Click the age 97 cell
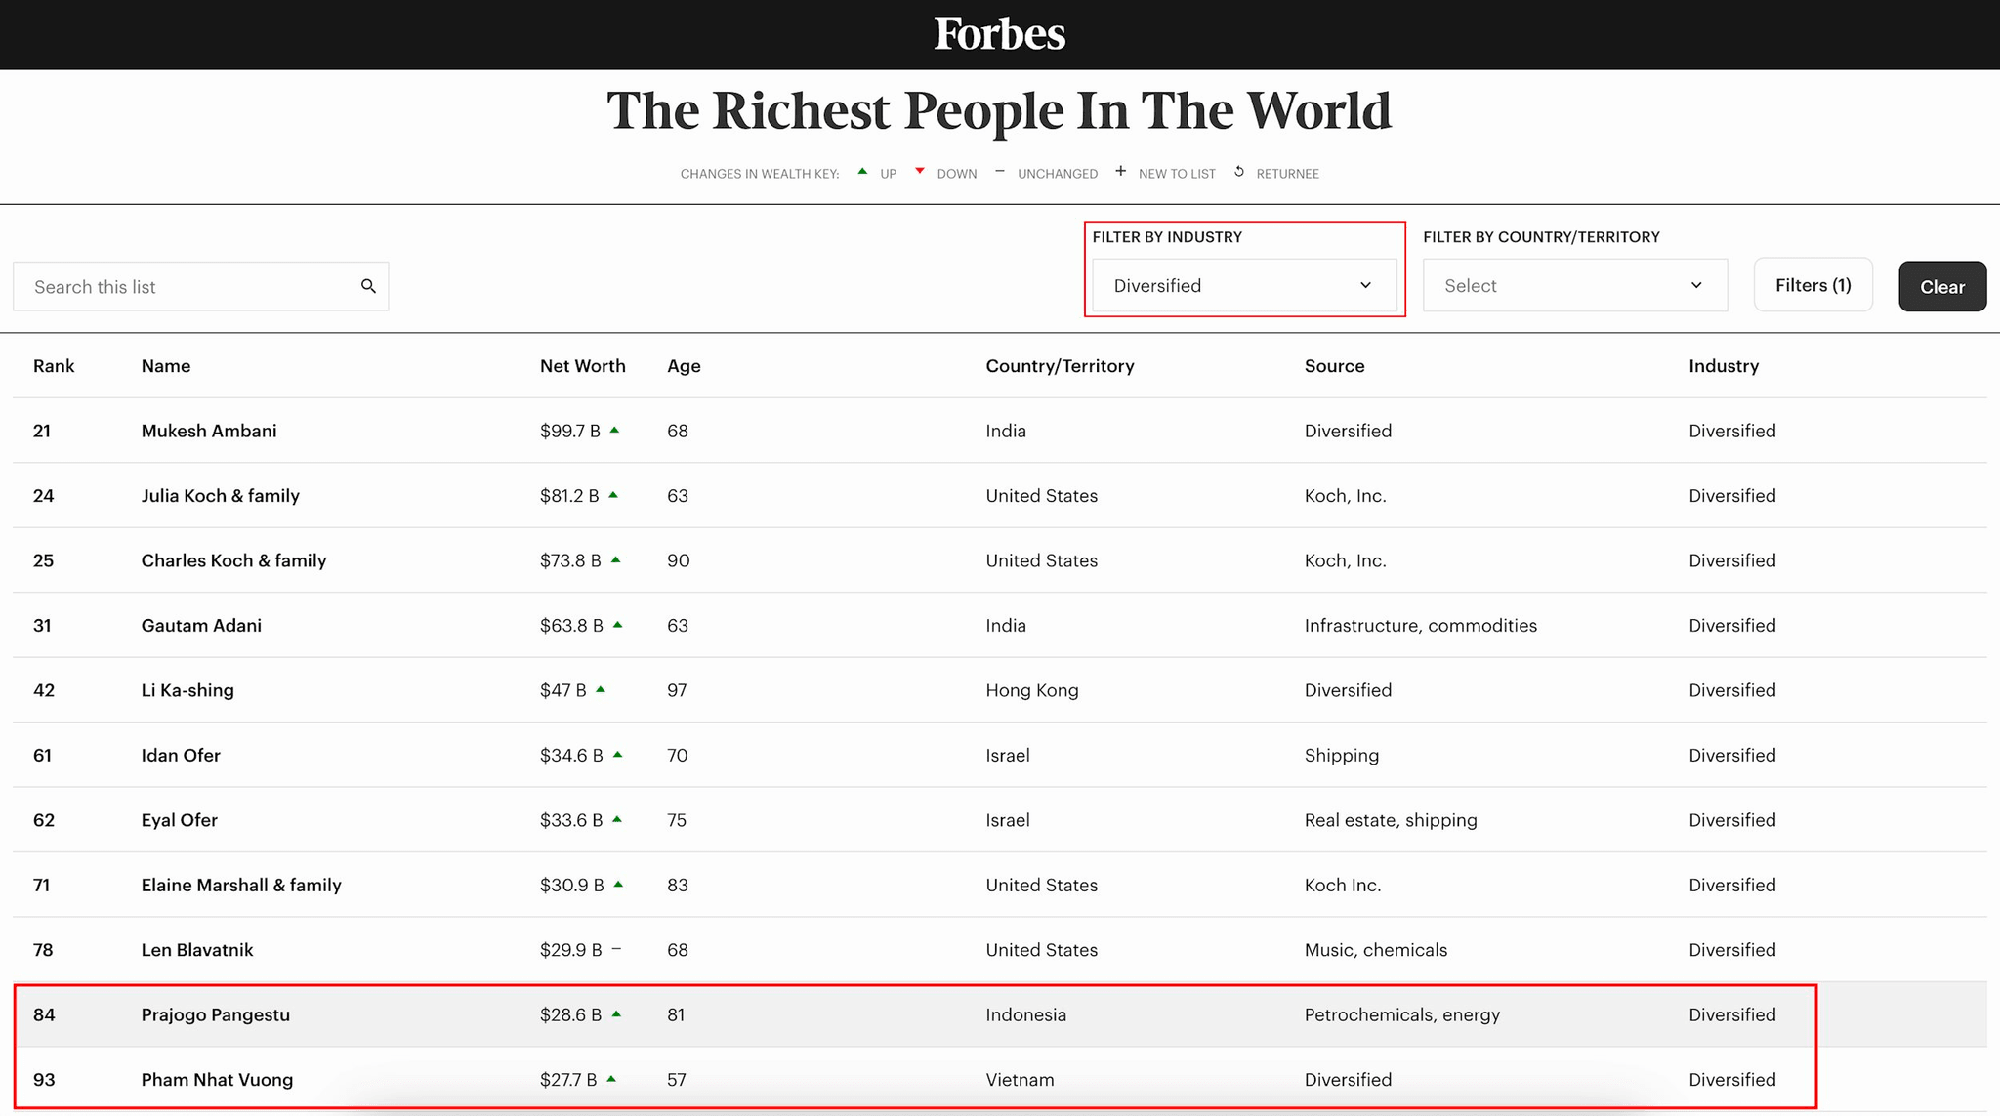2000x1116 pixels. pos(677,690)
